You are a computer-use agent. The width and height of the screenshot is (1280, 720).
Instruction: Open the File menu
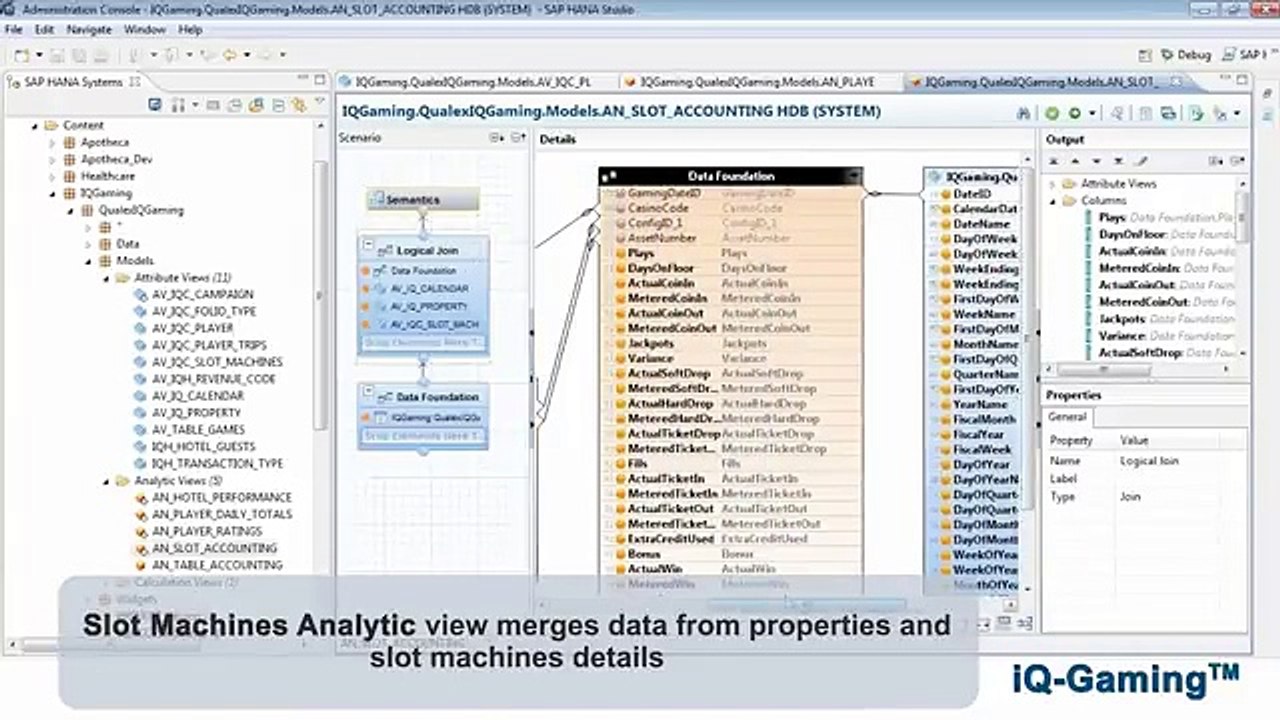(13, 30)
